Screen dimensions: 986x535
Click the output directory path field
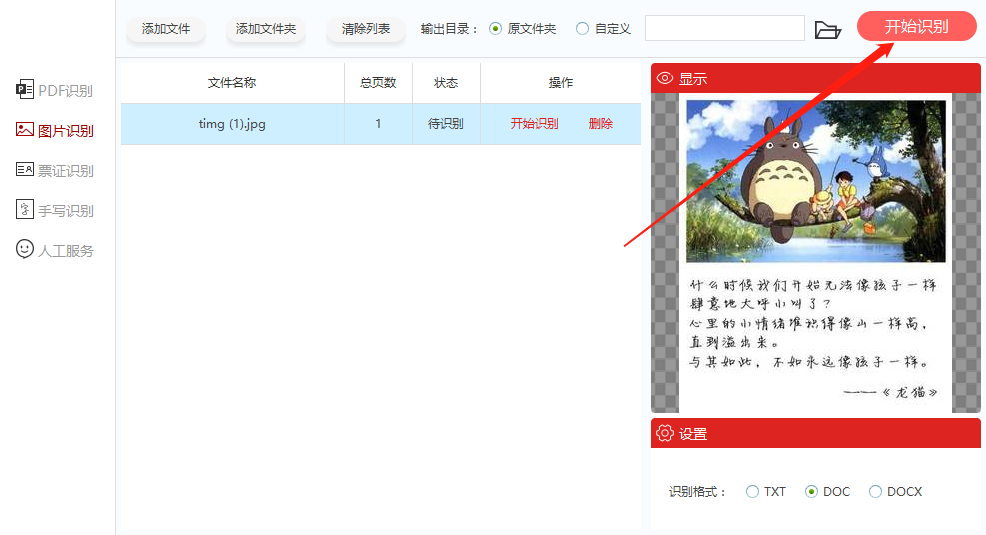[x=725, y=28]
